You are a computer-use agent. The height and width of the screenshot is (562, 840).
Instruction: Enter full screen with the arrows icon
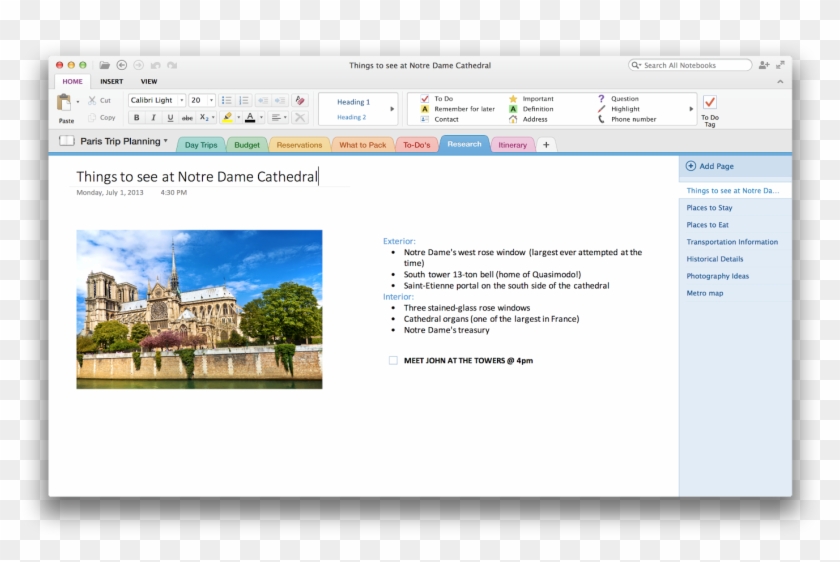click(x=781, y=65)
